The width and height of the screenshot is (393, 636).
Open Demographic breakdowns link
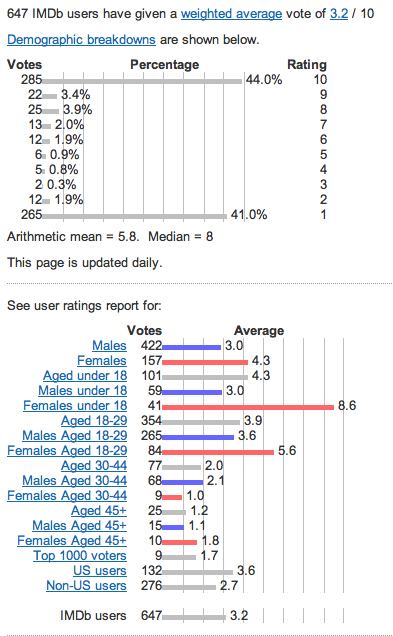tap(81, 40)
